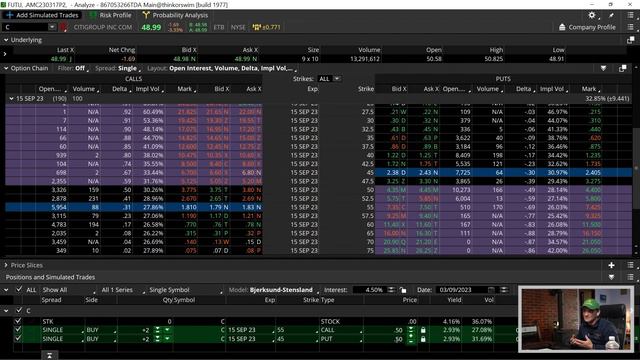Open the calendar icon beside date field

coord(491,290)
